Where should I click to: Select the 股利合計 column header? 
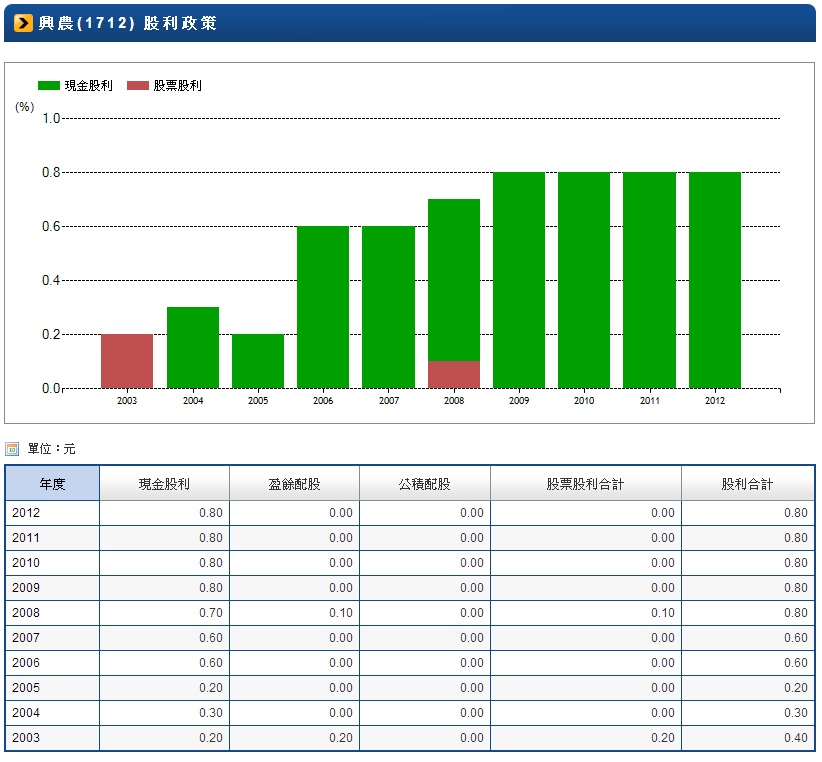click(x=748, y=483)
